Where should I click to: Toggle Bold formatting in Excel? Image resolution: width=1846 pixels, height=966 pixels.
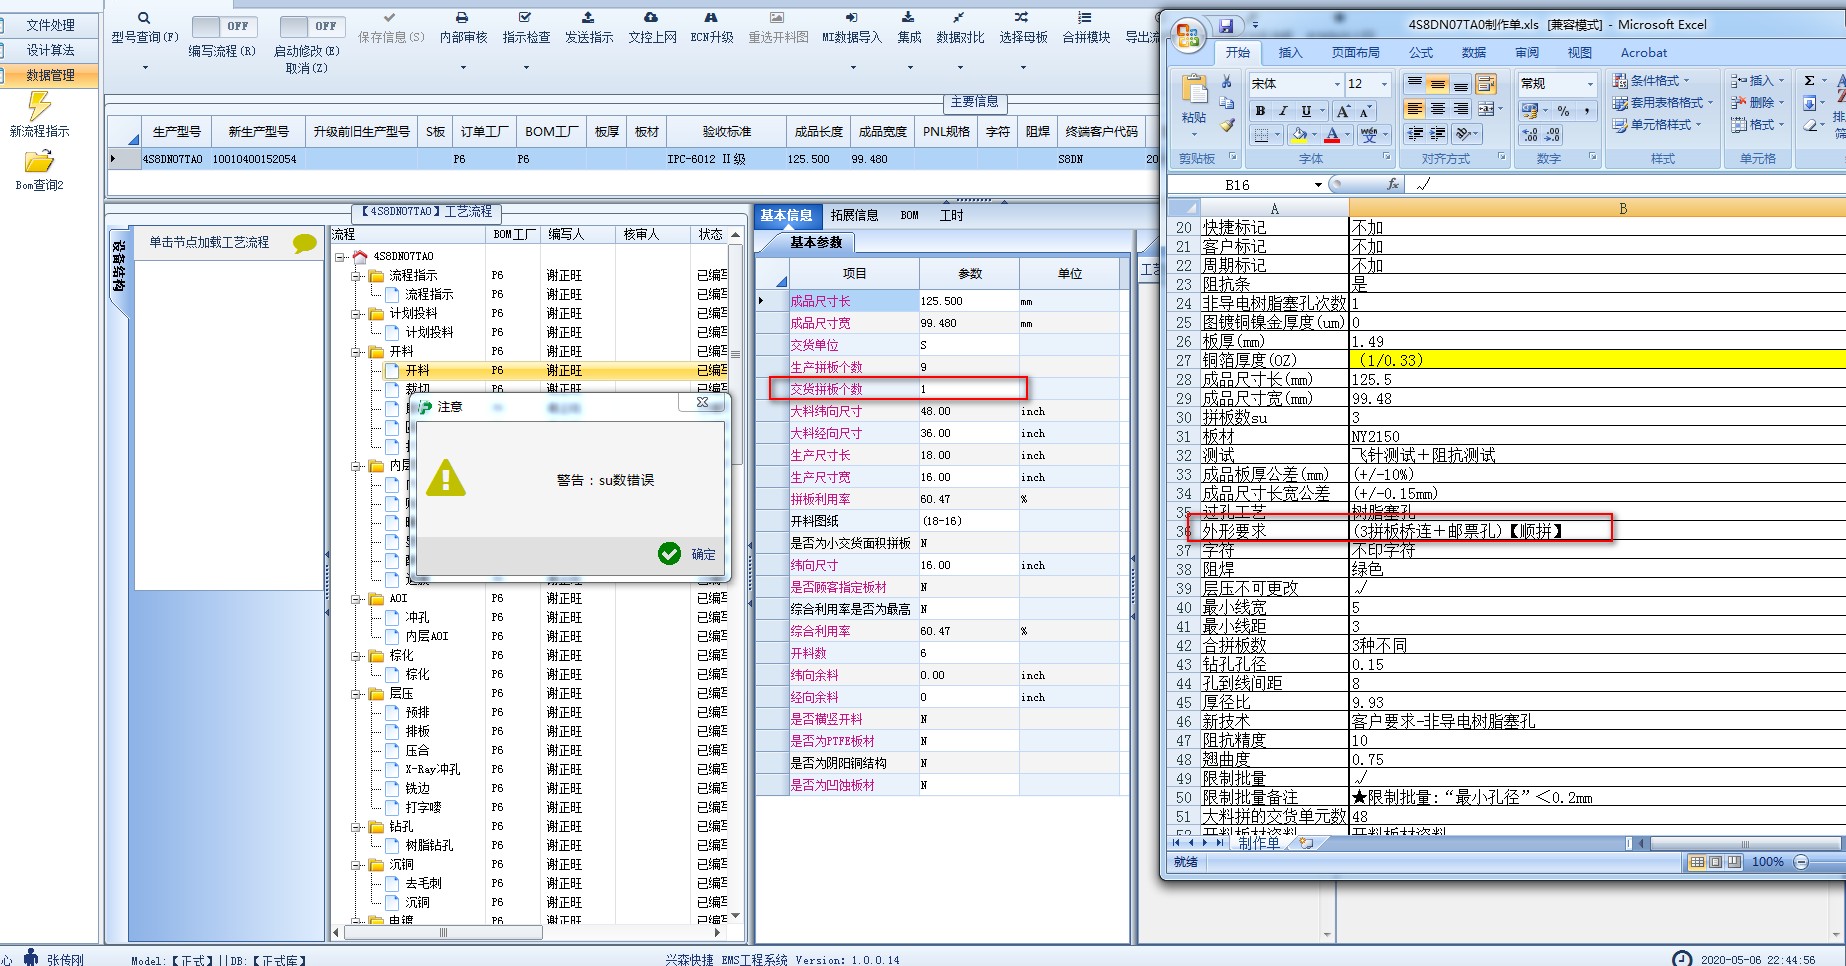(x=1260, y=111)
